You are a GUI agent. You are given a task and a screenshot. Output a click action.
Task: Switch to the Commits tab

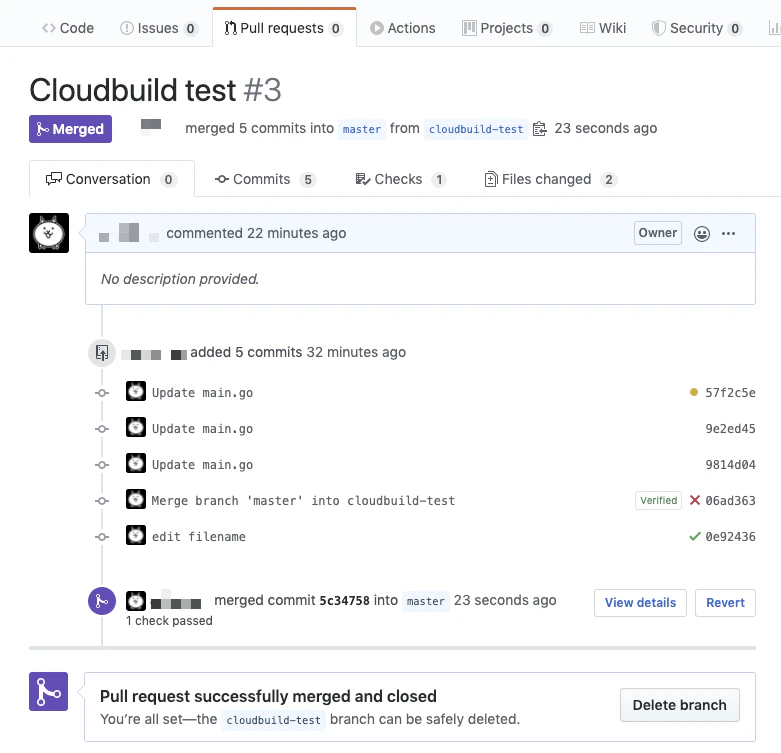coord(265,179)
